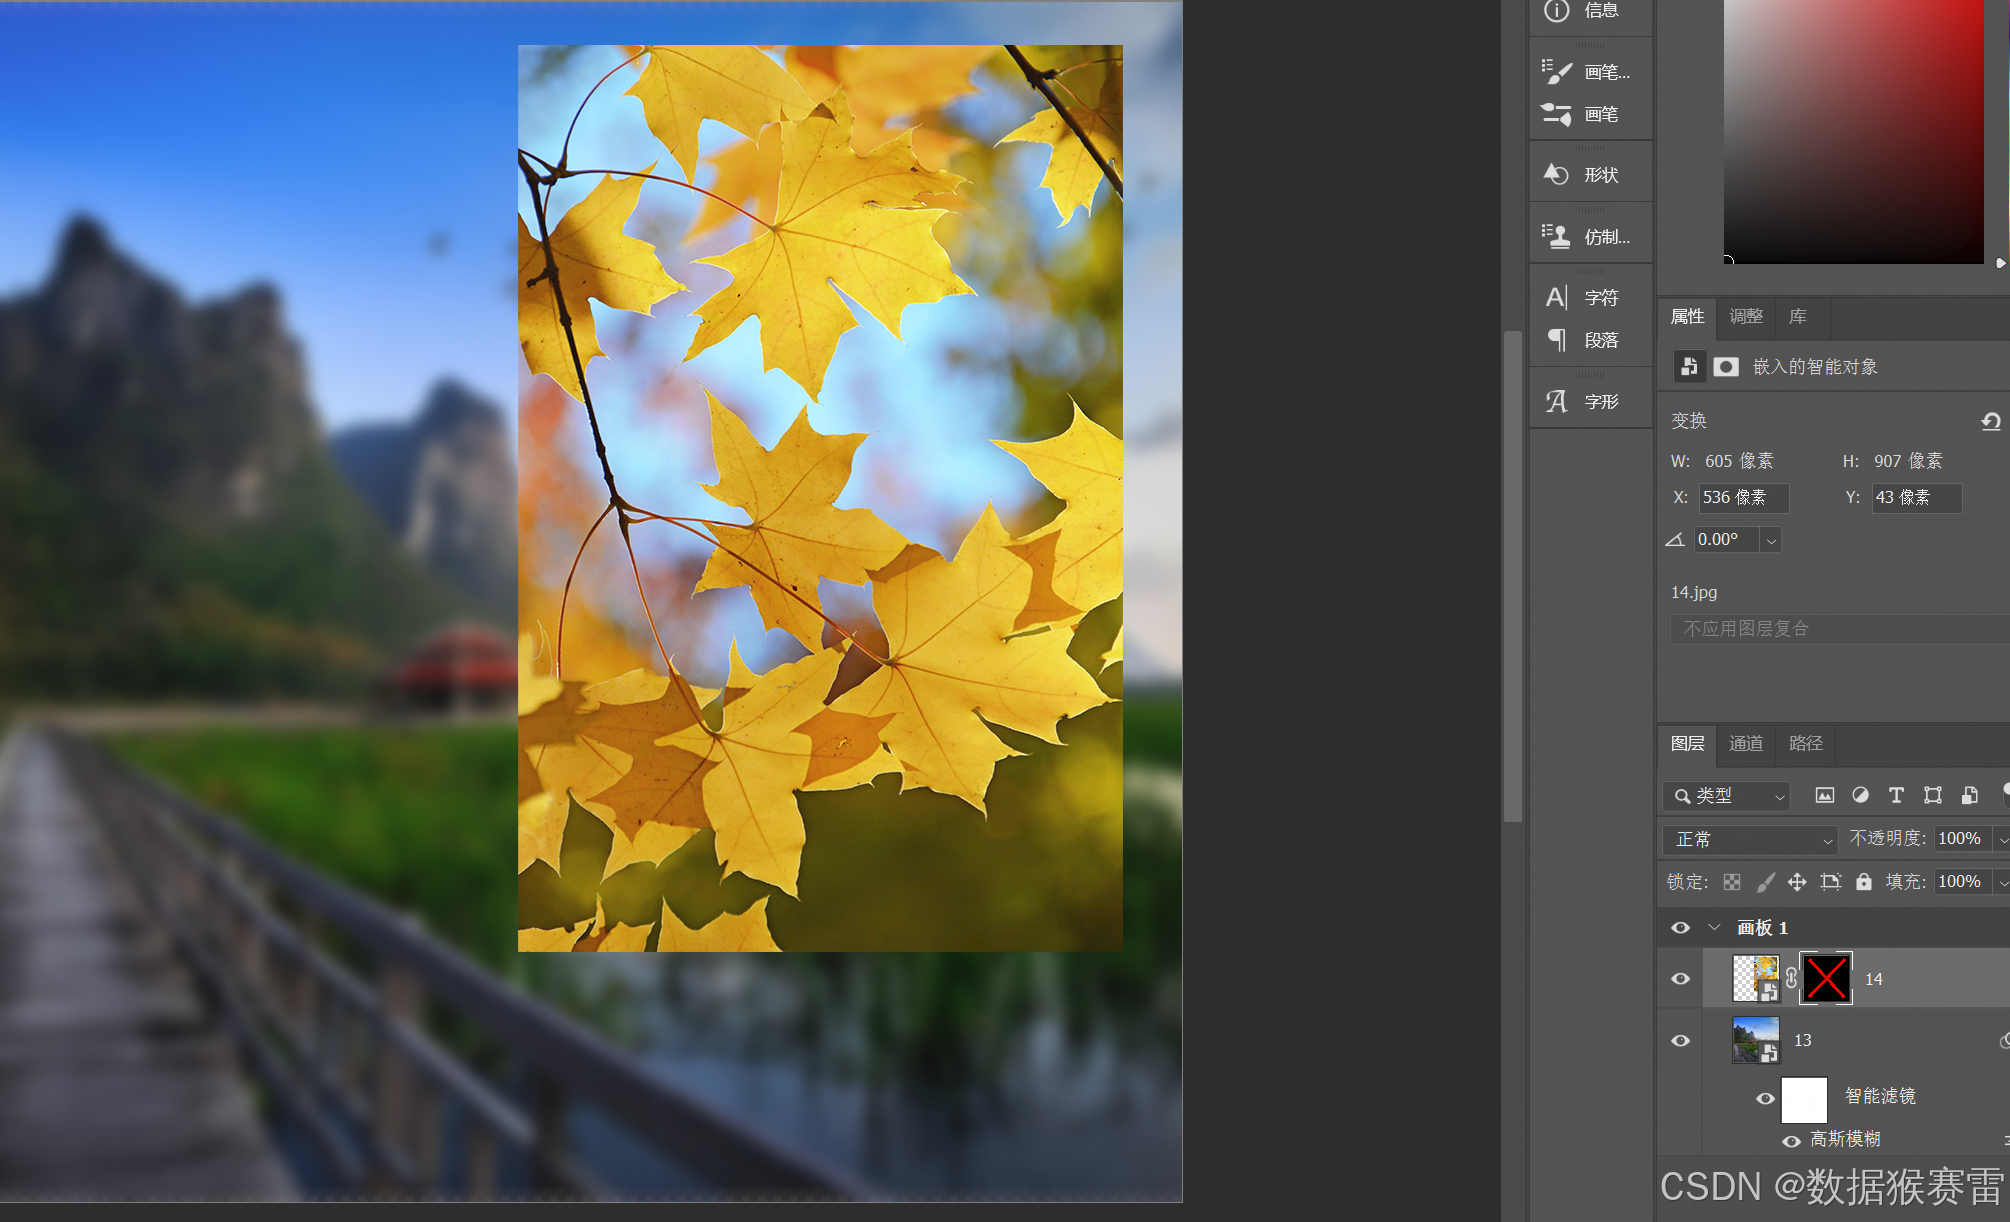Hide layer 14 with eye icon
This screenshot has height=1222, width=2010.
coord(1681,979)
